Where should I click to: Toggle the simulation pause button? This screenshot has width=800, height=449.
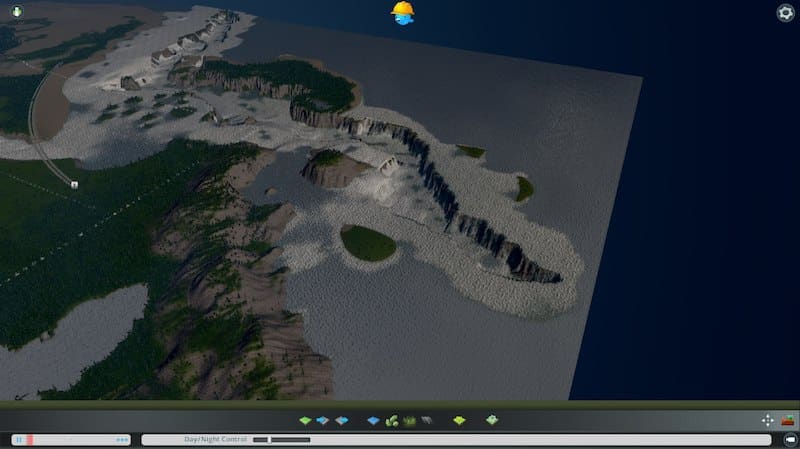[x=18, y=439]
